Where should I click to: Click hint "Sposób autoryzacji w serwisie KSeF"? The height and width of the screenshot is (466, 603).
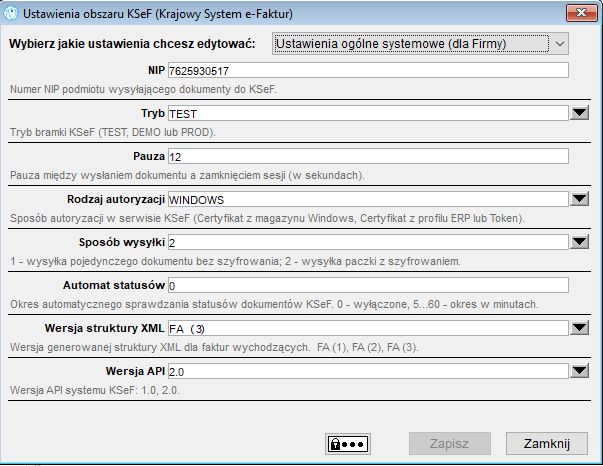tap(267, 219)
